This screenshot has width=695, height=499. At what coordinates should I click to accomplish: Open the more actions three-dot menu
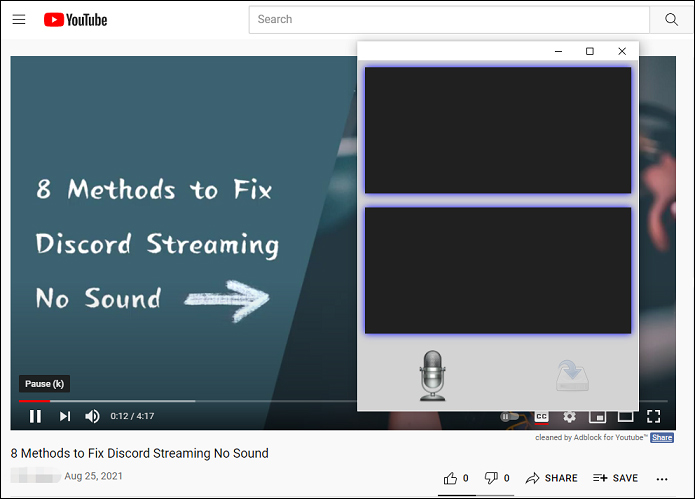(x=662, y=479)
